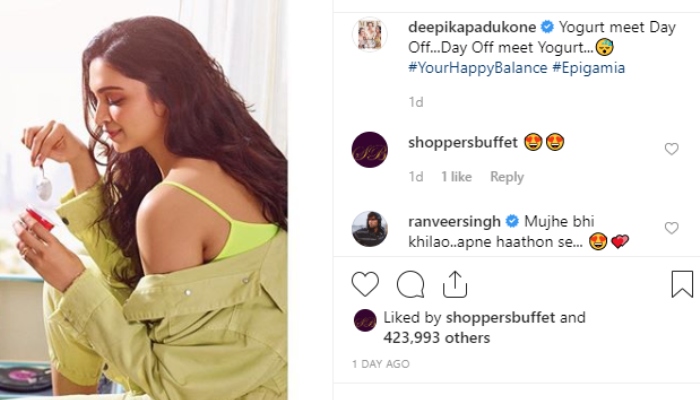Like ranveersingh's comment with its heart
The height and width of the screenshot is (400, 700).
[x=671, y=229]
